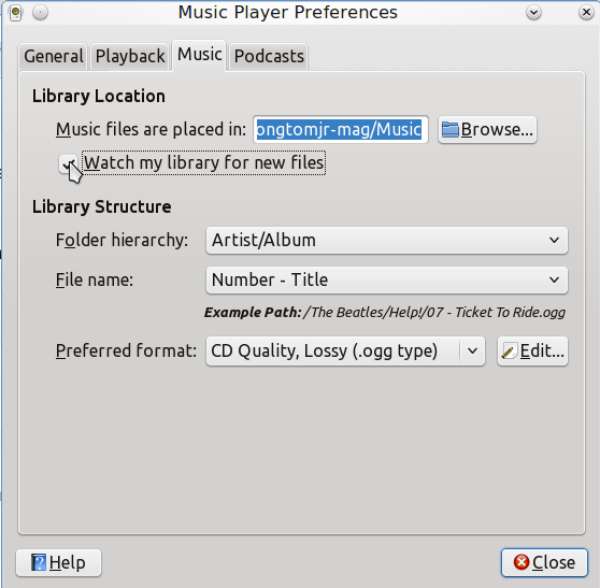Click the pencil icon on Edit button
600x588 pixels.
point(509,351)
